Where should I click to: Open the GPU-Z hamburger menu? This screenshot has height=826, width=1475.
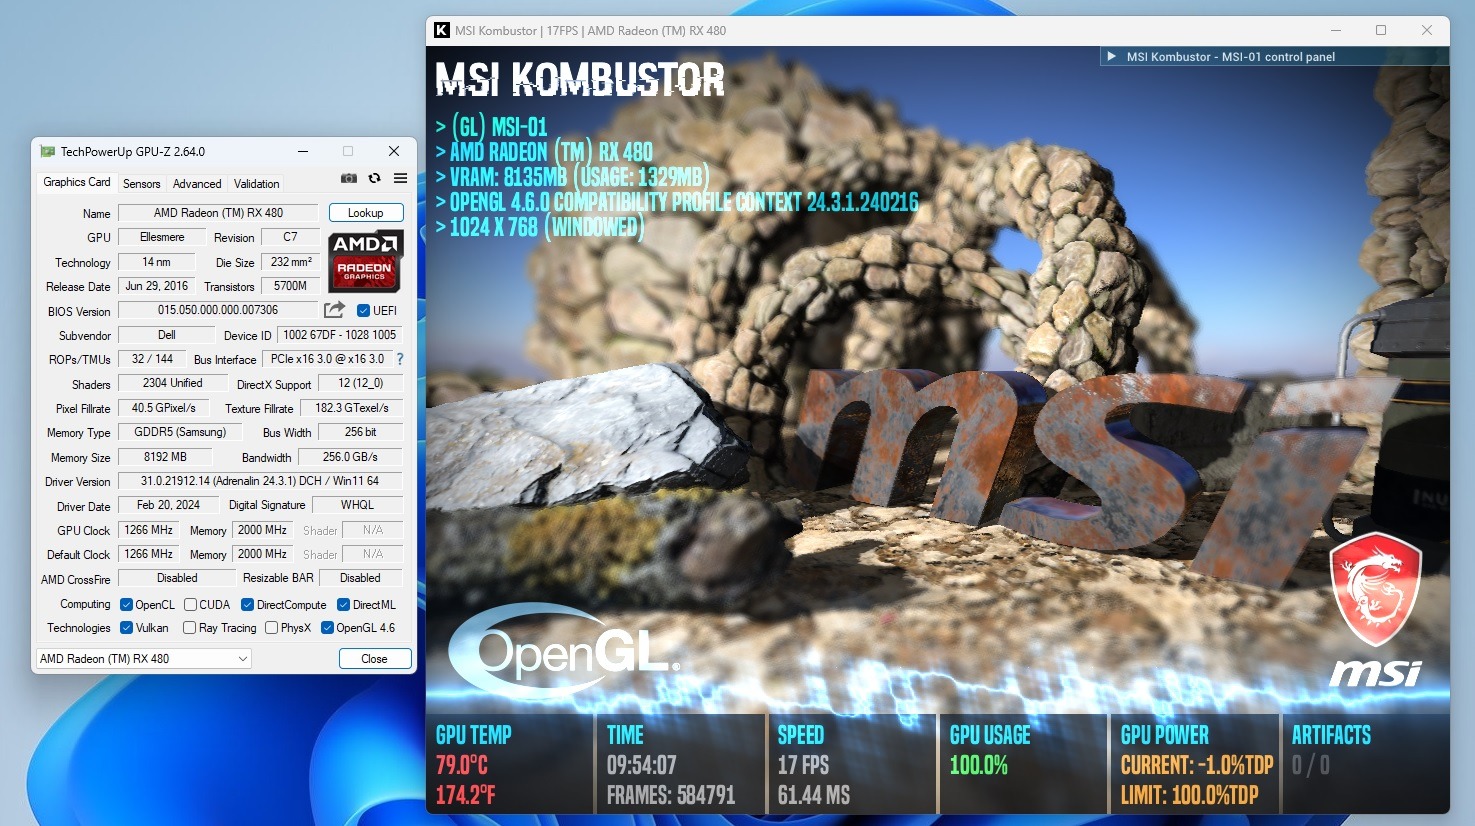pyautogui.click(x=400, y=178)
